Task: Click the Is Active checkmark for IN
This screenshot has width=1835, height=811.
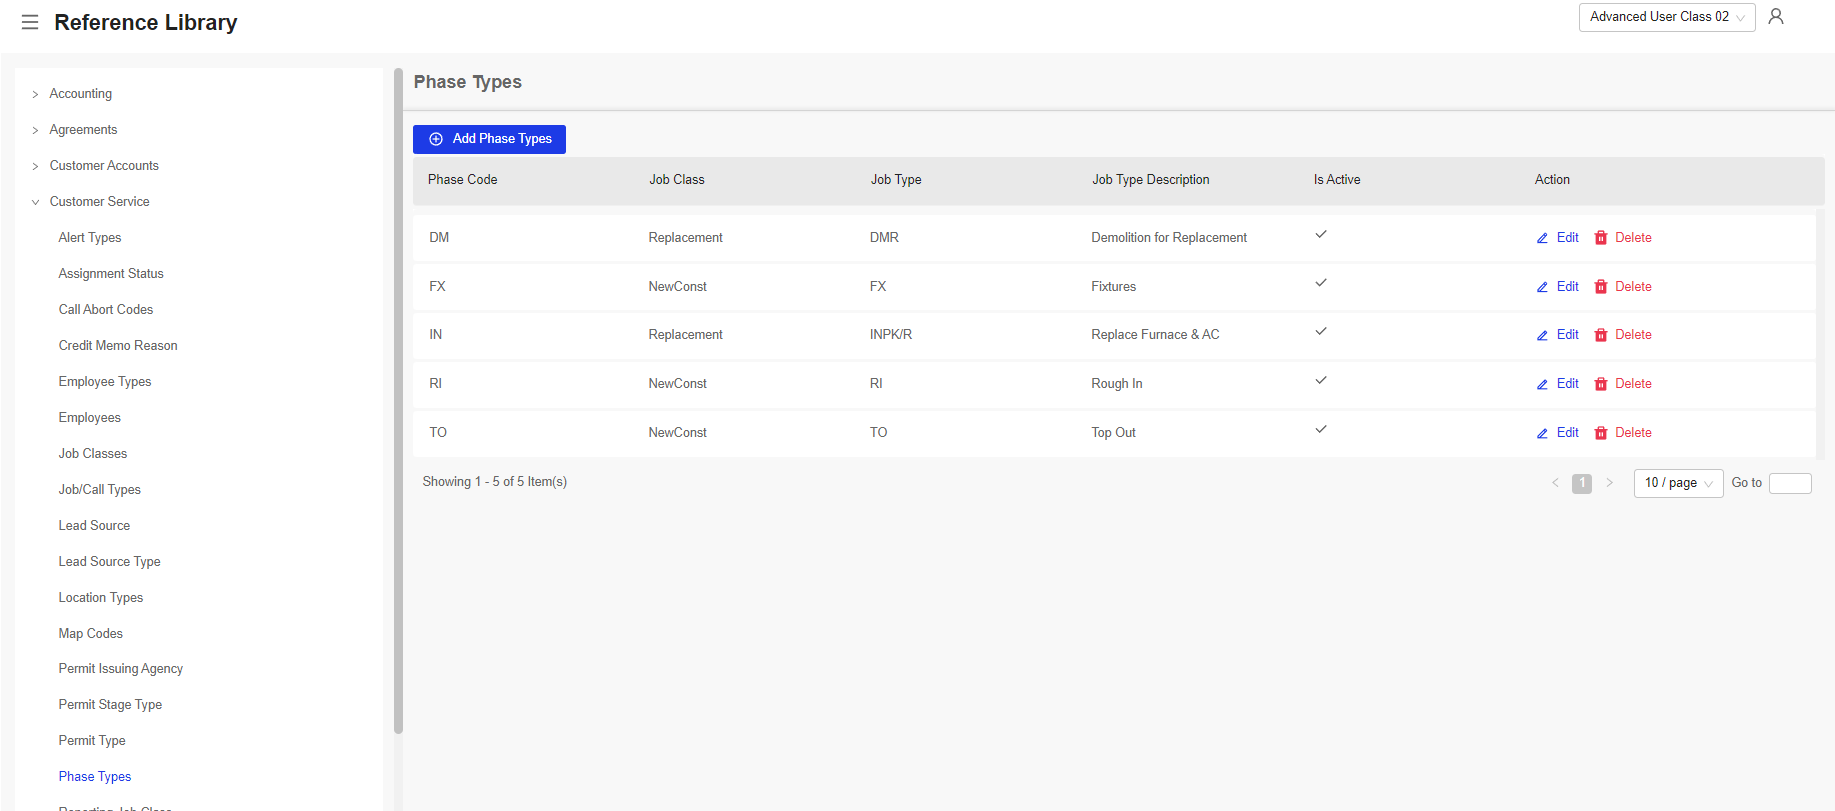Action: click(x=1321, y=331)
